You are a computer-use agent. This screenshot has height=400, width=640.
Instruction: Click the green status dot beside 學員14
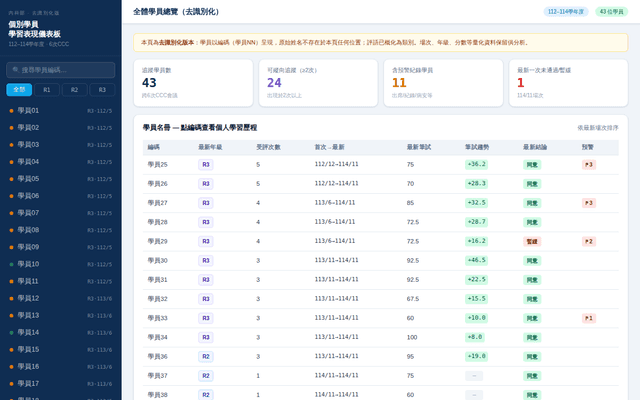11,332
